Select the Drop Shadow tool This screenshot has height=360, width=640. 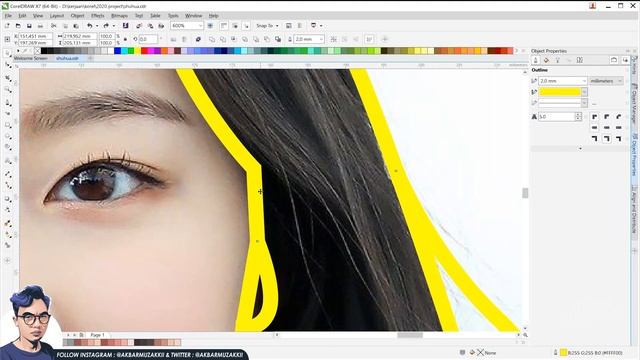[8, 199]
